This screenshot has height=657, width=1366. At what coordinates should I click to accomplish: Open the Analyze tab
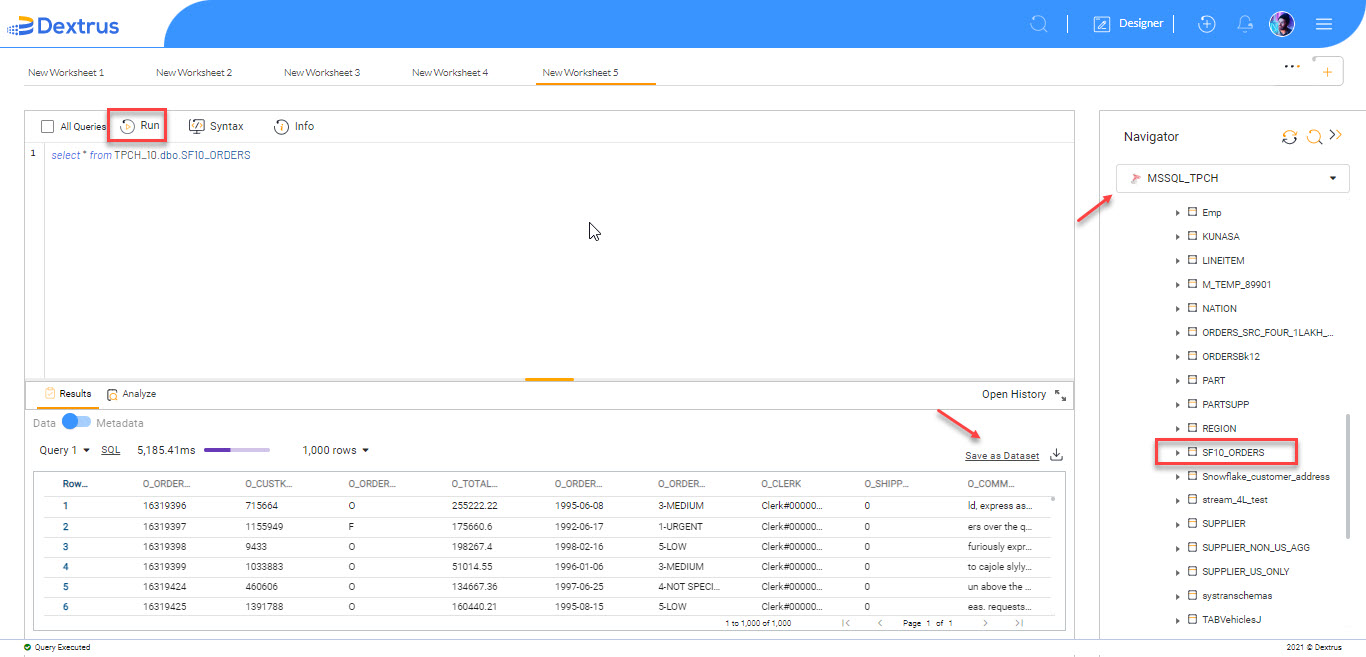pyautogui.click(x=131, y=394)
